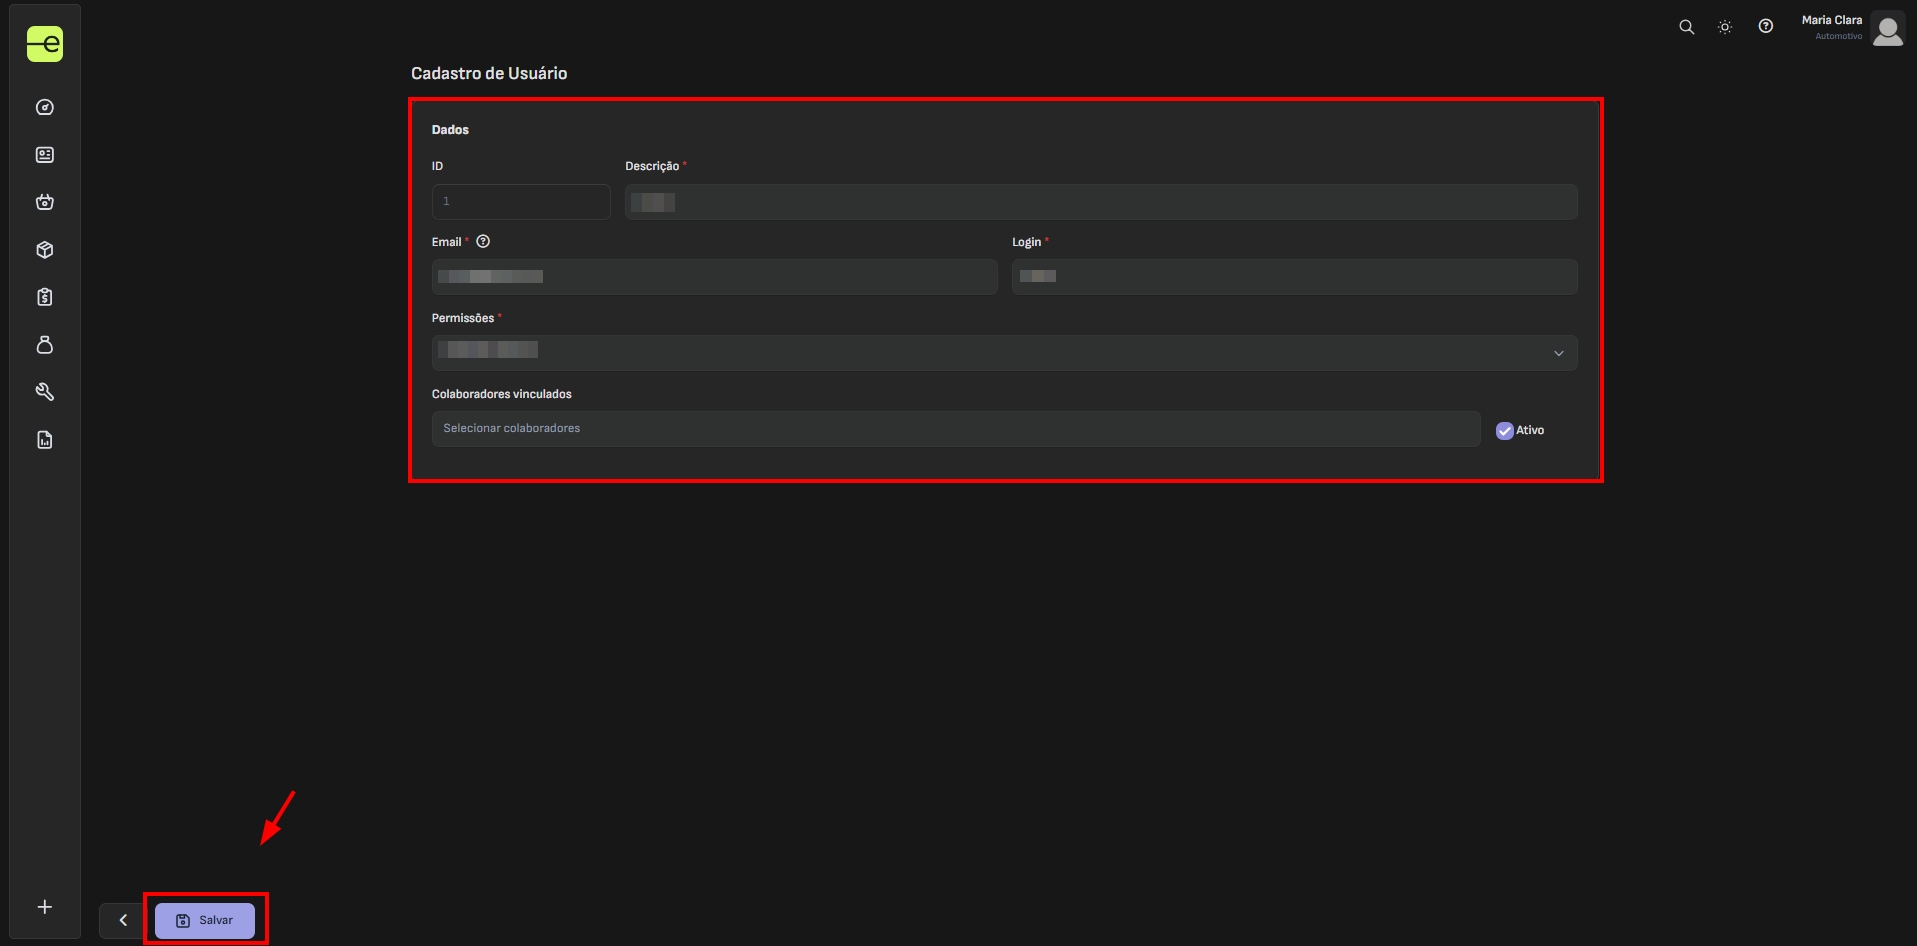The width and height of the screenshot is (1917, 946).
Task: Open the dashboard gauge icon in sidebar
Action: 45,107
